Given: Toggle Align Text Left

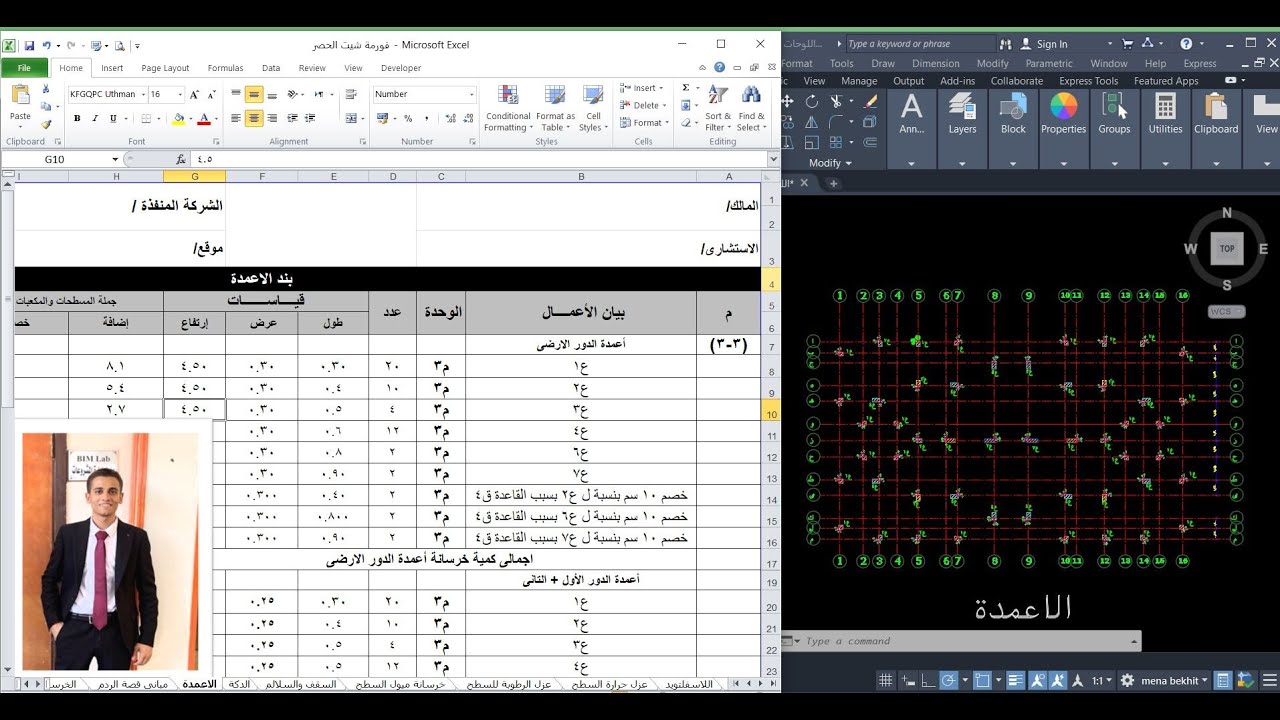Looking at the screenshot, I should pos(236,118).
